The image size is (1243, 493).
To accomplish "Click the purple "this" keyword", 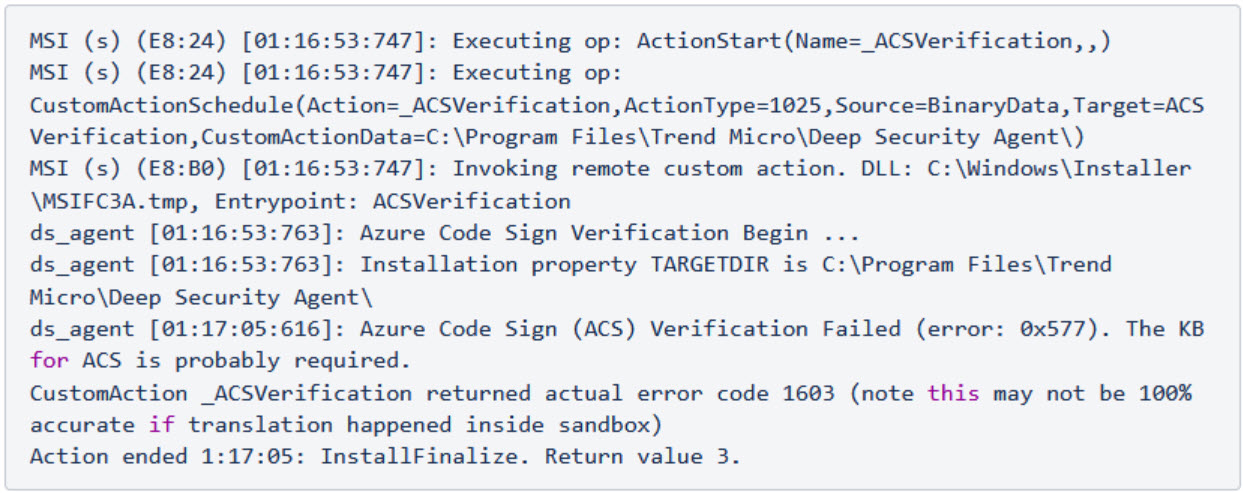I will tap(953, 393).
